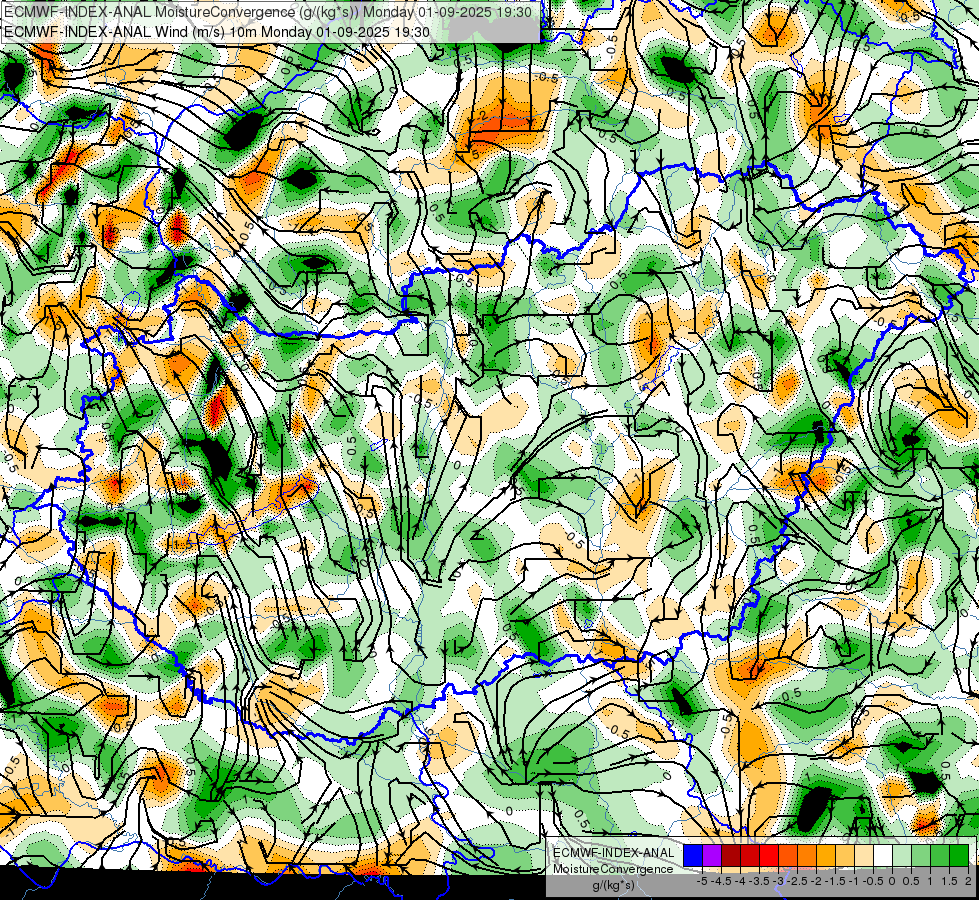Image resolution: width=979 pixels, height=900 pixels.
Task: Click the -2.5 tick label on the legend
Action: pos(797,881)
